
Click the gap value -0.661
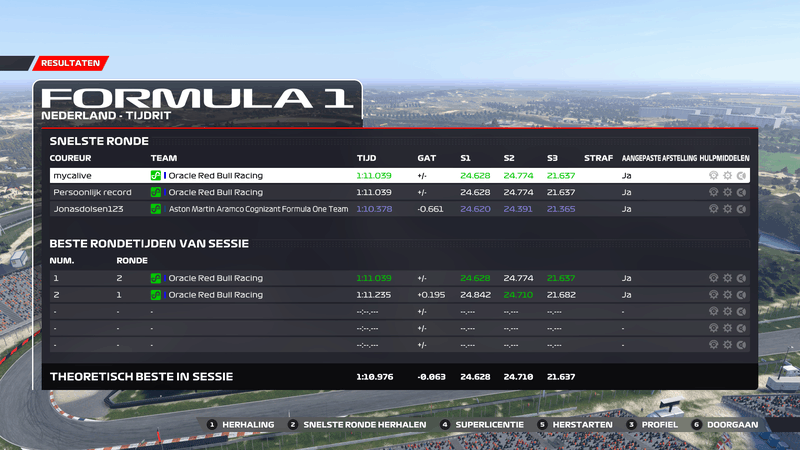(430, 209)
